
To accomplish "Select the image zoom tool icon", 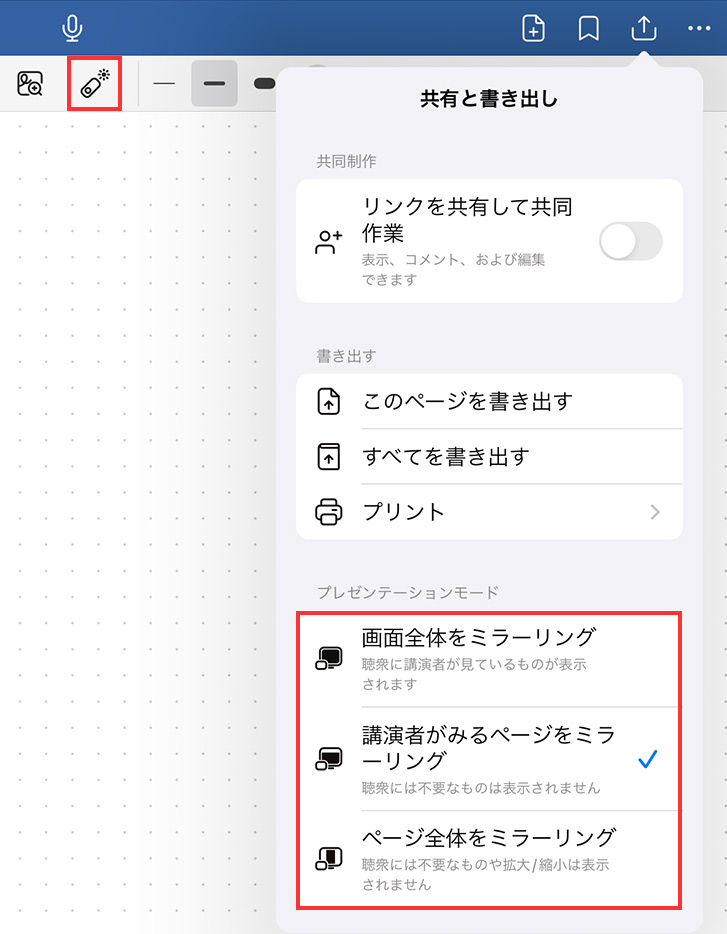I will pyautogui.click(x=30, y=83).
